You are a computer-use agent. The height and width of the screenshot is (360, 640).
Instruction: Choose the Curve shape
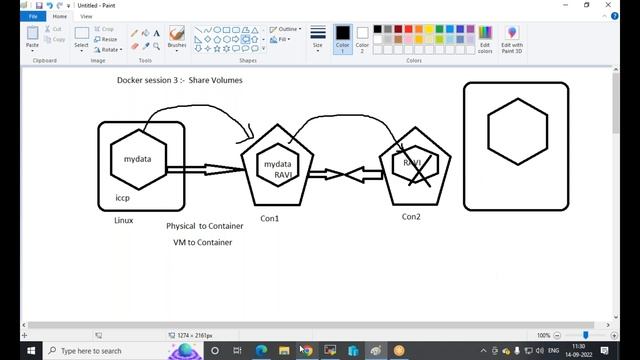[208, 30]
